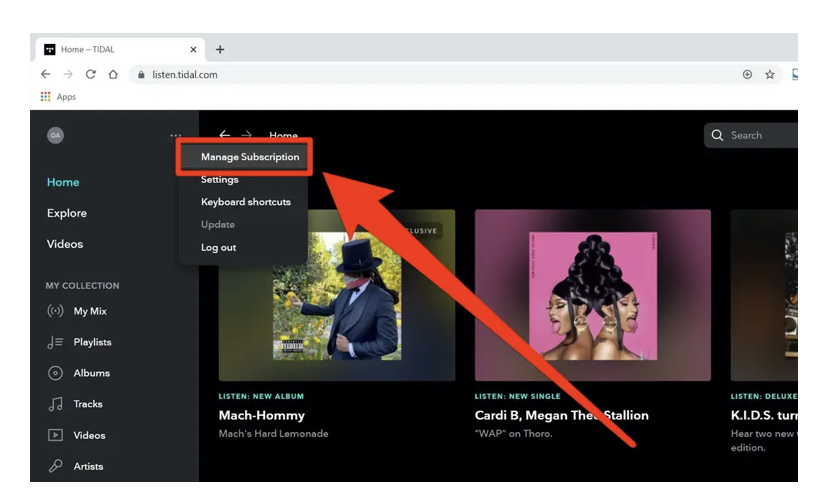Open Playlists in My Collection
The image size is (828, 503).
pos(92,342)
